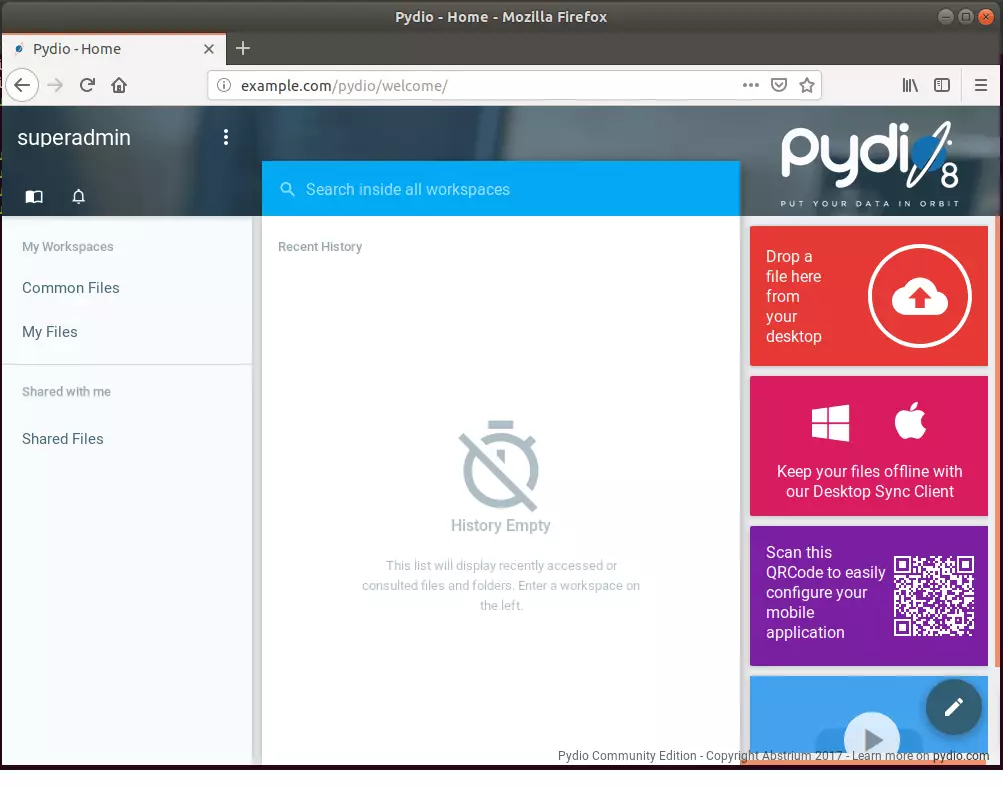Close the Pydio - Home tab
This screenshot has width=1003, height=787.
pos(209,49)
